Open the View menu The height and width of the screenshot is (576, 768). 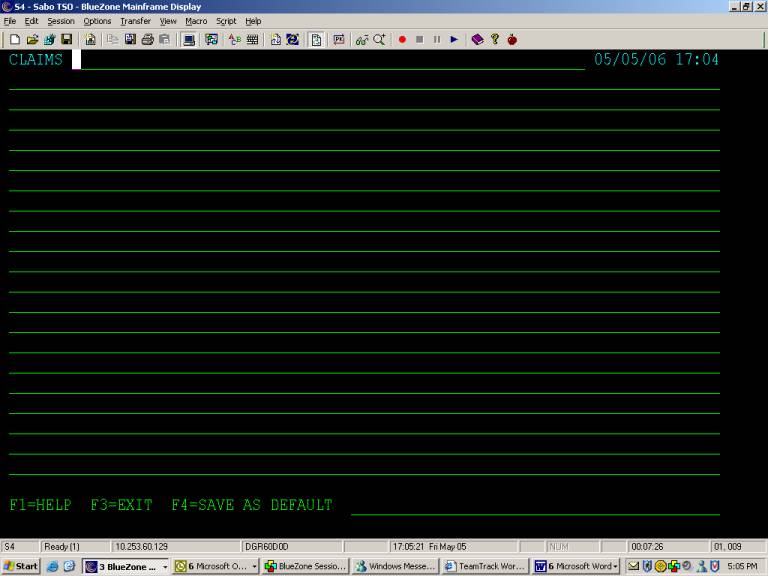point(168,21)
